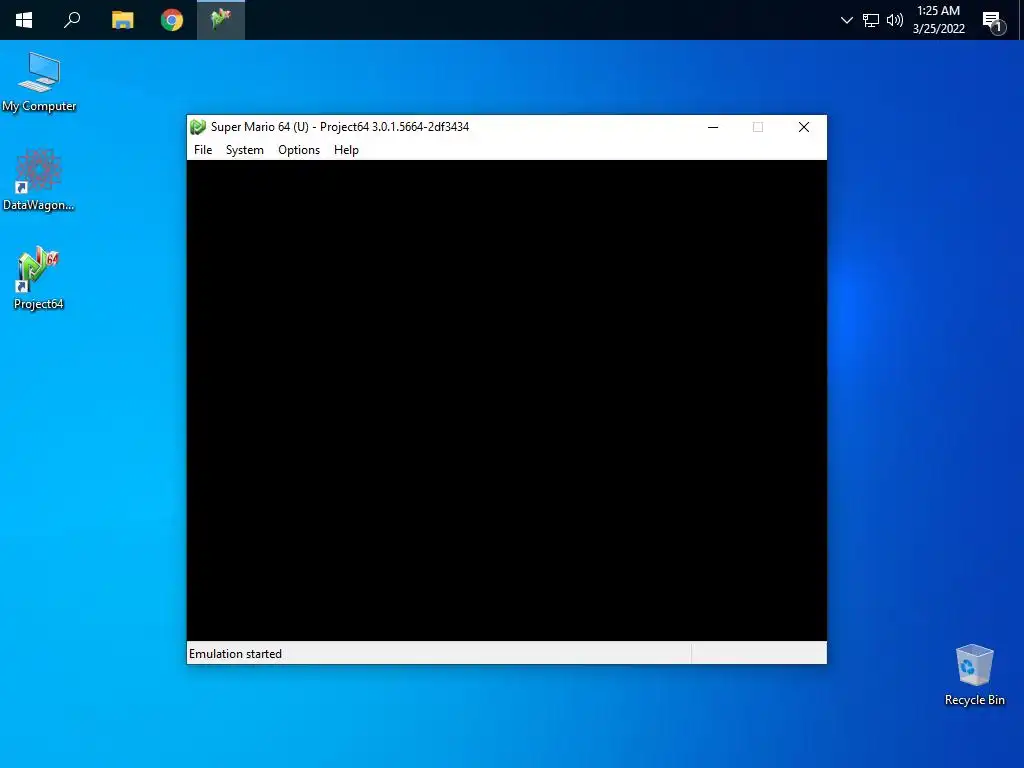Close the Project64 window
The image size is (1024, 768).
click(x=804, y=127)
